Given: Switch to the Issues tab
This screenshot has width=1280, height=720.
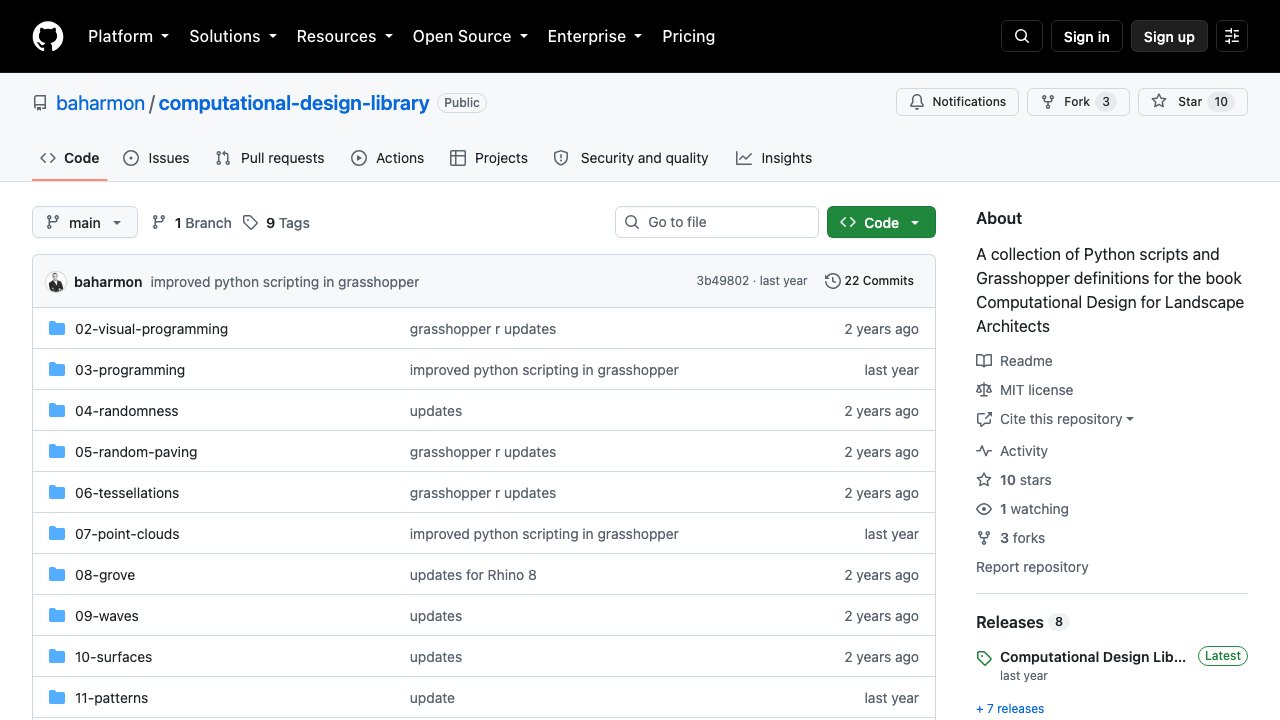Looking at the screenshot, I should (x=156, y=158).
